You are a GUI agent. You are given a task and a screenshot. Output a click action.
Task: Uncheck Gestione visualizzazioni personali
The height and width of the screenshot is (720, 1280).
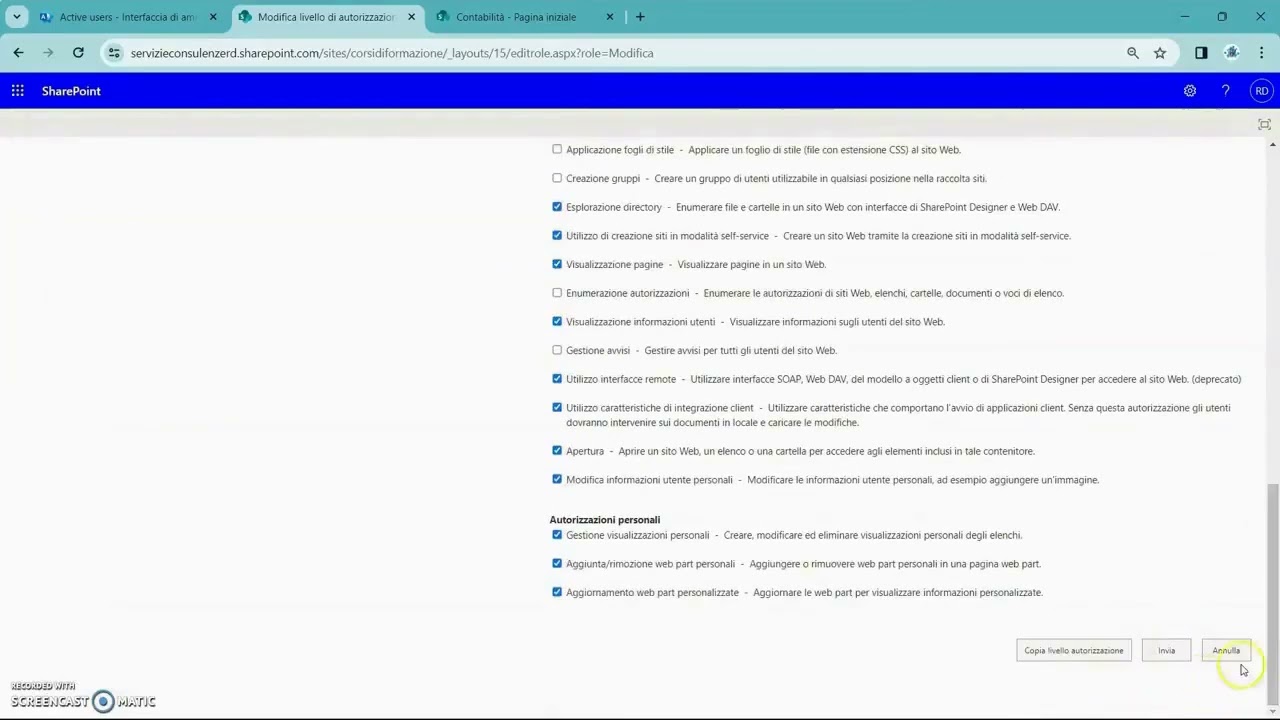[557, 535]
